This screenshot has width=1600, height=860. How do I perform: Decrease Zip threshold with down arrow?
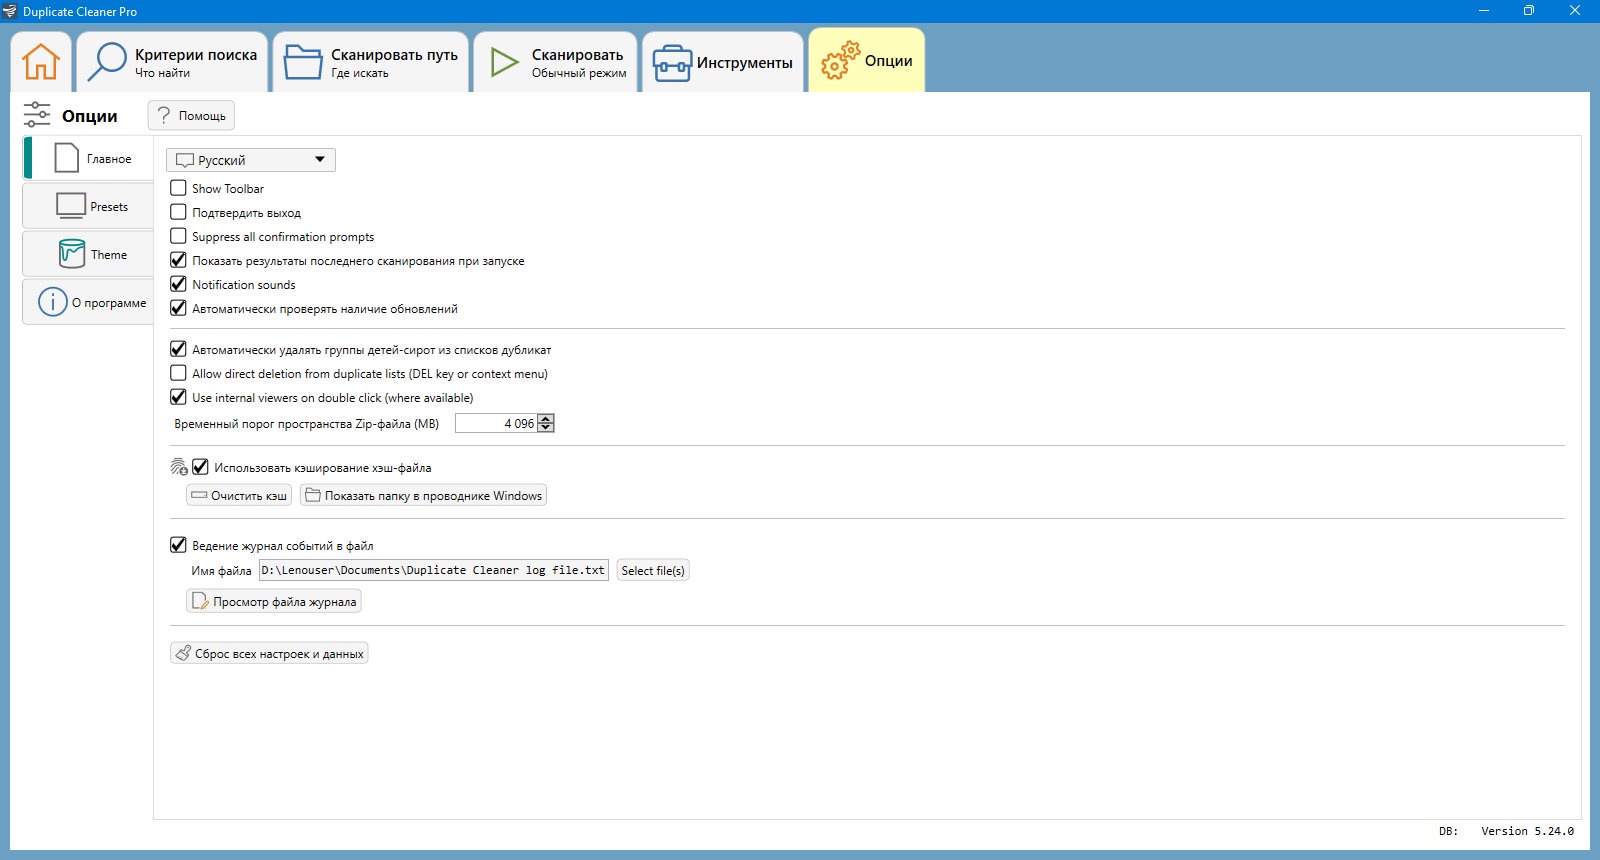click(x=546, y=428)
